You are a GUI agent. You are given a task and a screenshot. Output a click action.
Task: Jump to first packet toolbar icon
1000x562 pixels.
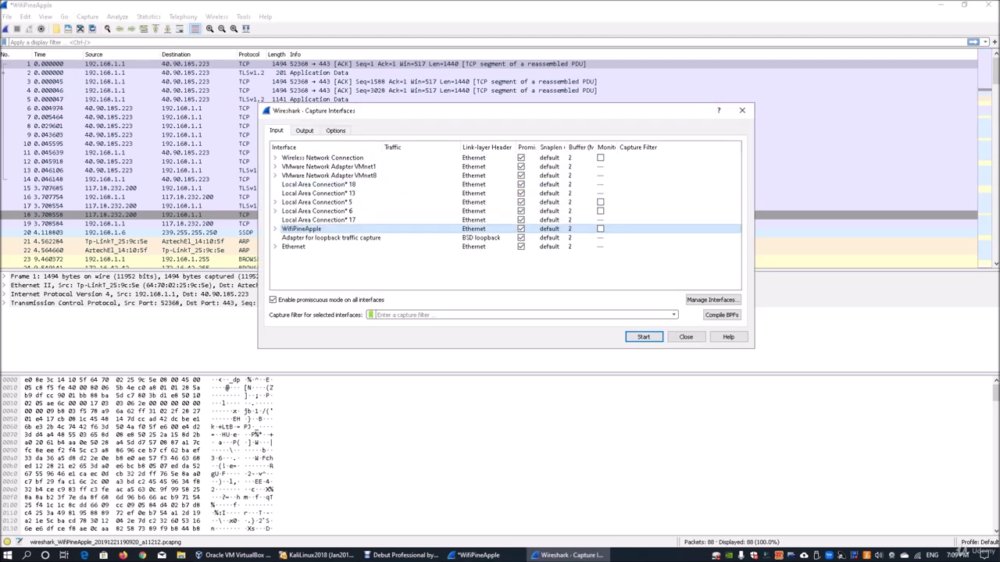coord(156,29)
